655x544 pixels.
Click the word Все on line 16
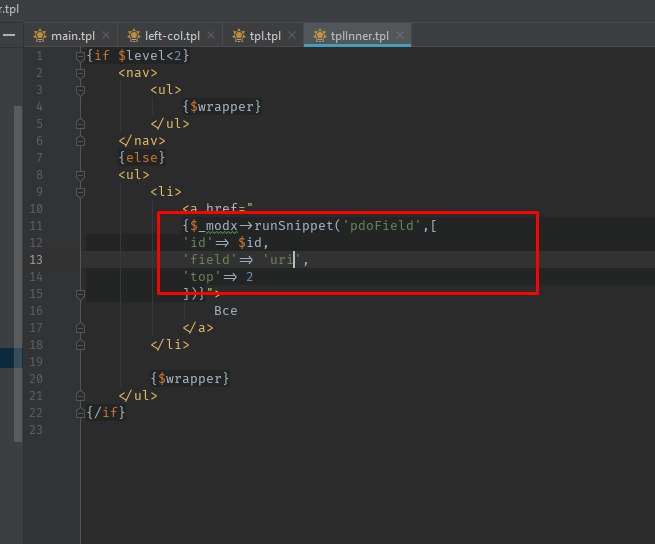[226, 311]
